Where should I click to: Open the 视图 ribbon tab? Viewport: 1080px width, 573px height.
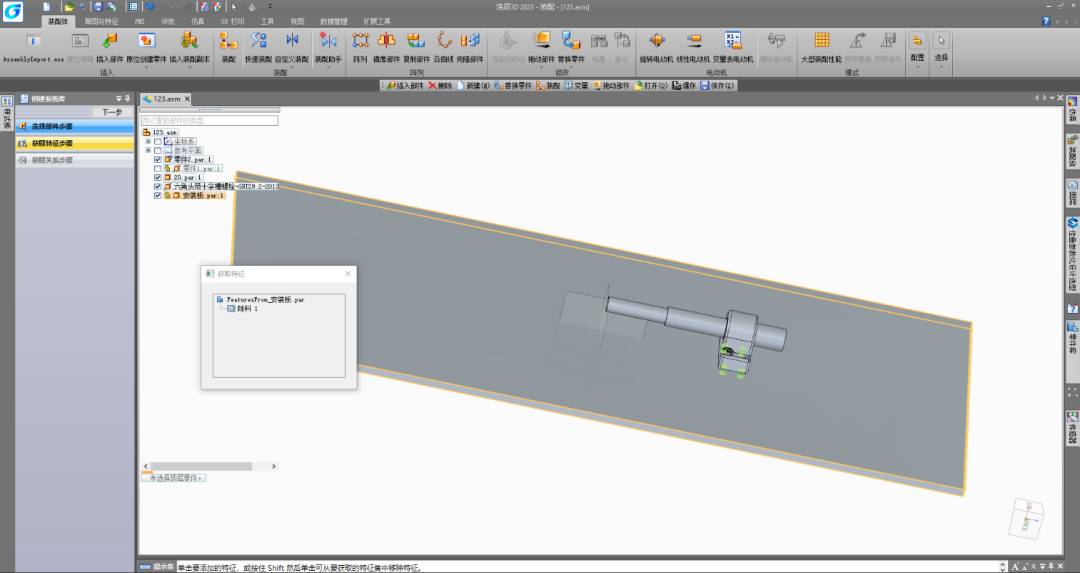[x=297, y=20]
